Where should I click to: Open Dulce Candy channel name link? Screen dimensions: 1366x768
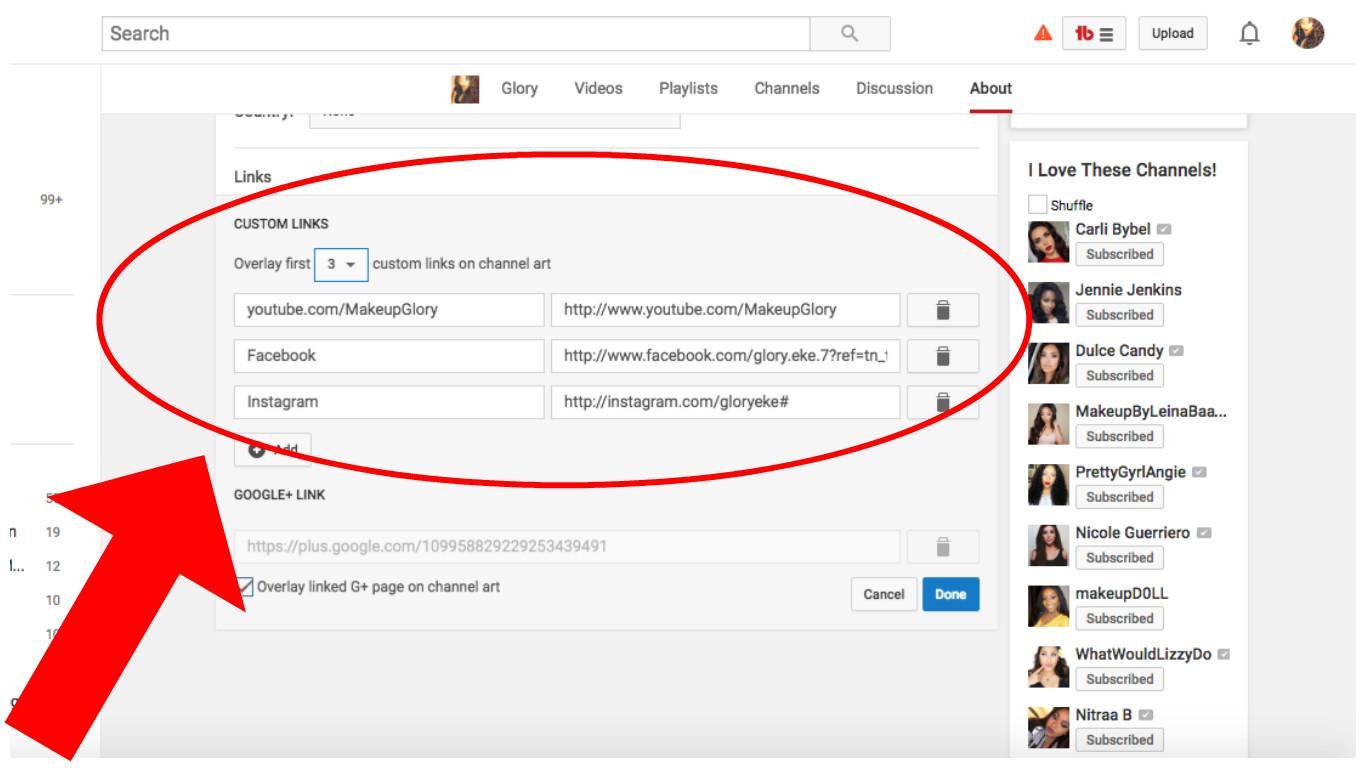1119,351
